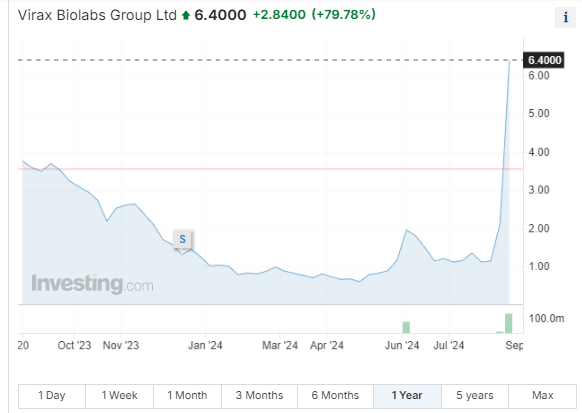Show the 5 years chart range
Viewport: 582px width, 413px height.
[475, 396]
